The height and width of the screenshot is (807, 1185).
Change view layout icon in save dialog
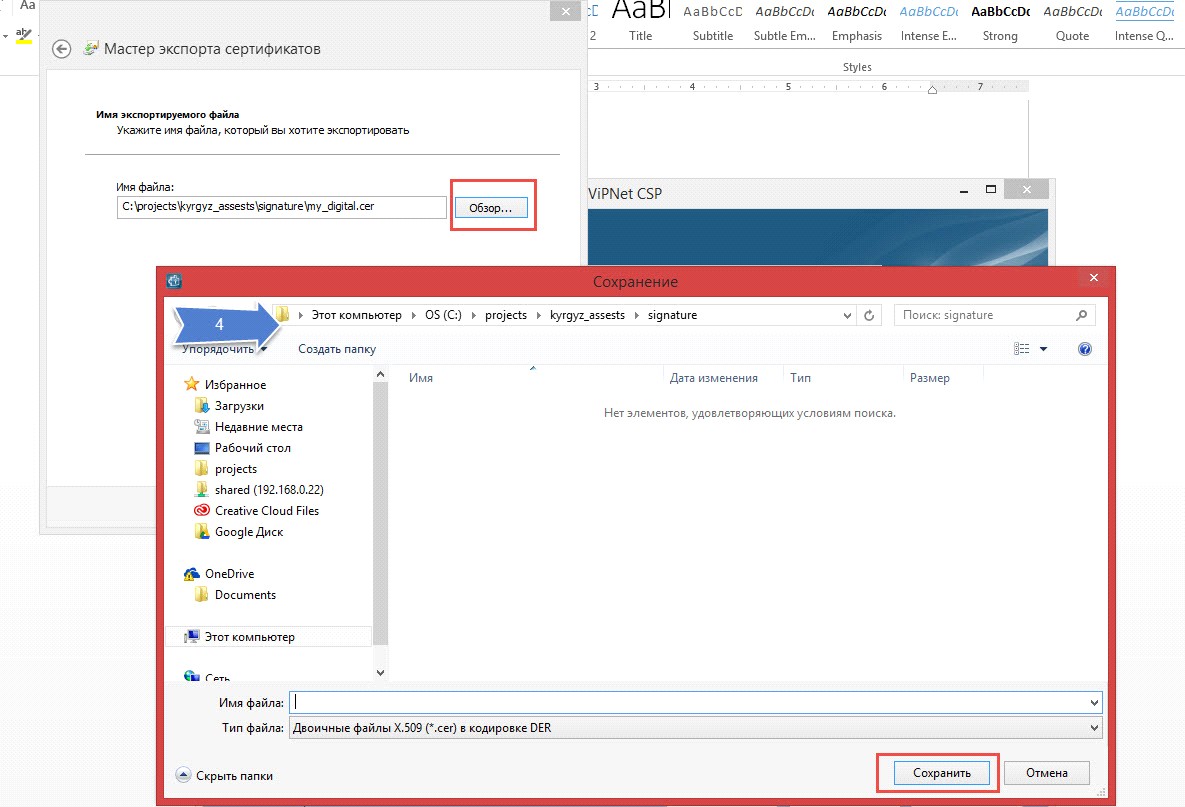(x=1022, y=348)
